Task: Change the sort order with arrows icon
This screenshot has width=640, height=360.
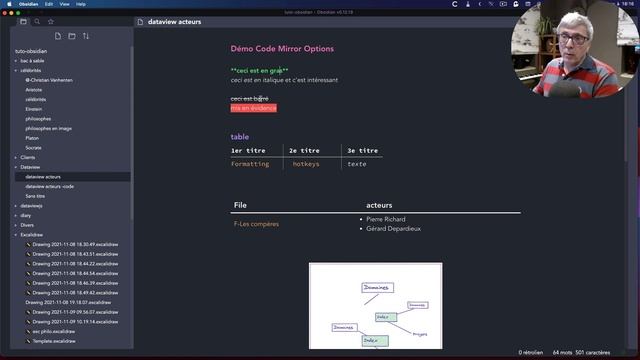Action: 86,36
